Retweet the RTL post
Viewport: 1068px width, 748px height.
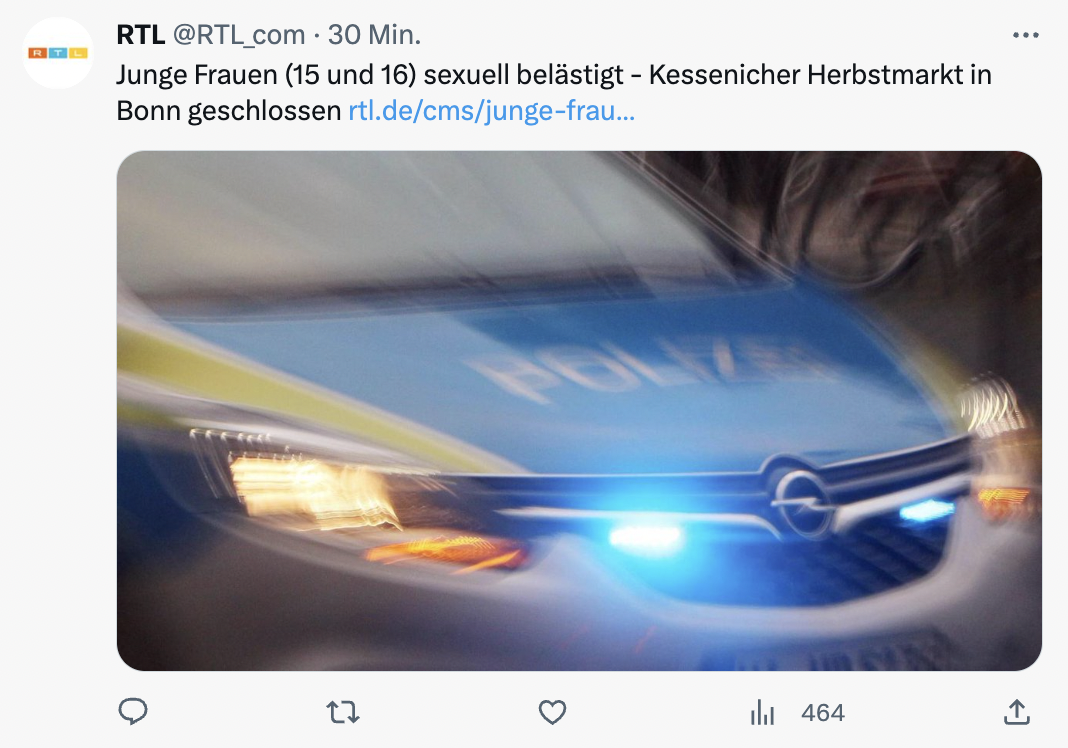pyautogui.click(x=343, y=713)
